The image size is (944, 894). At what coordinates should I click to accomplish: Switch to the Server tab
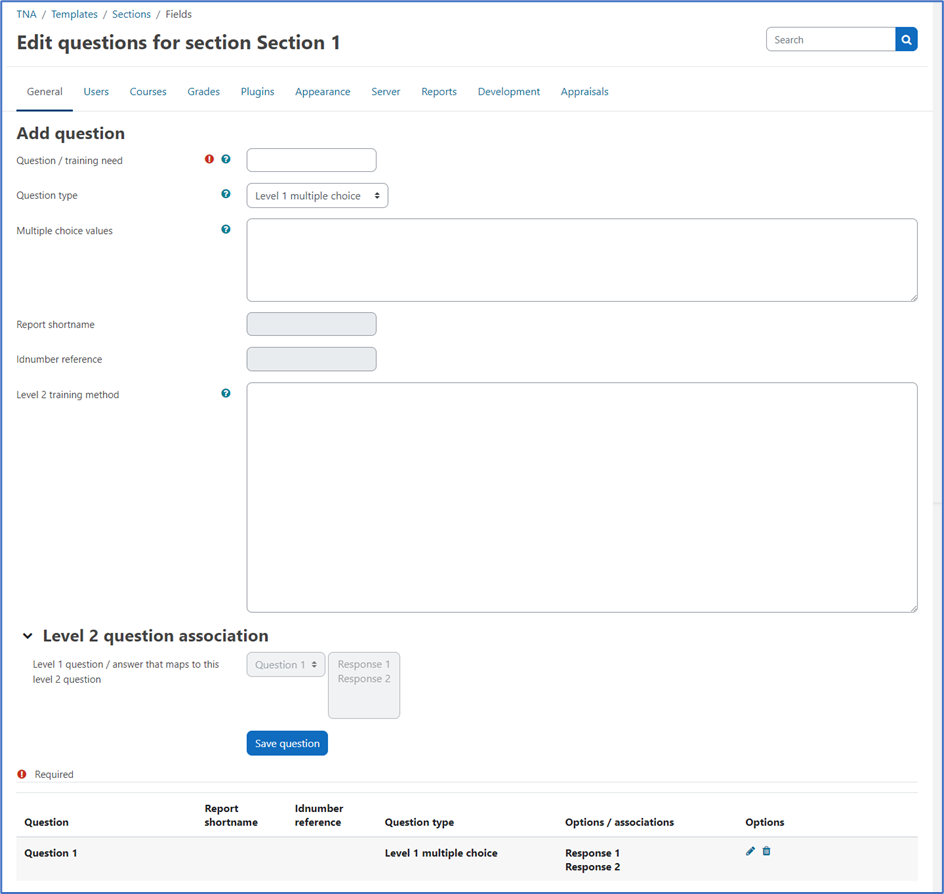386,92
